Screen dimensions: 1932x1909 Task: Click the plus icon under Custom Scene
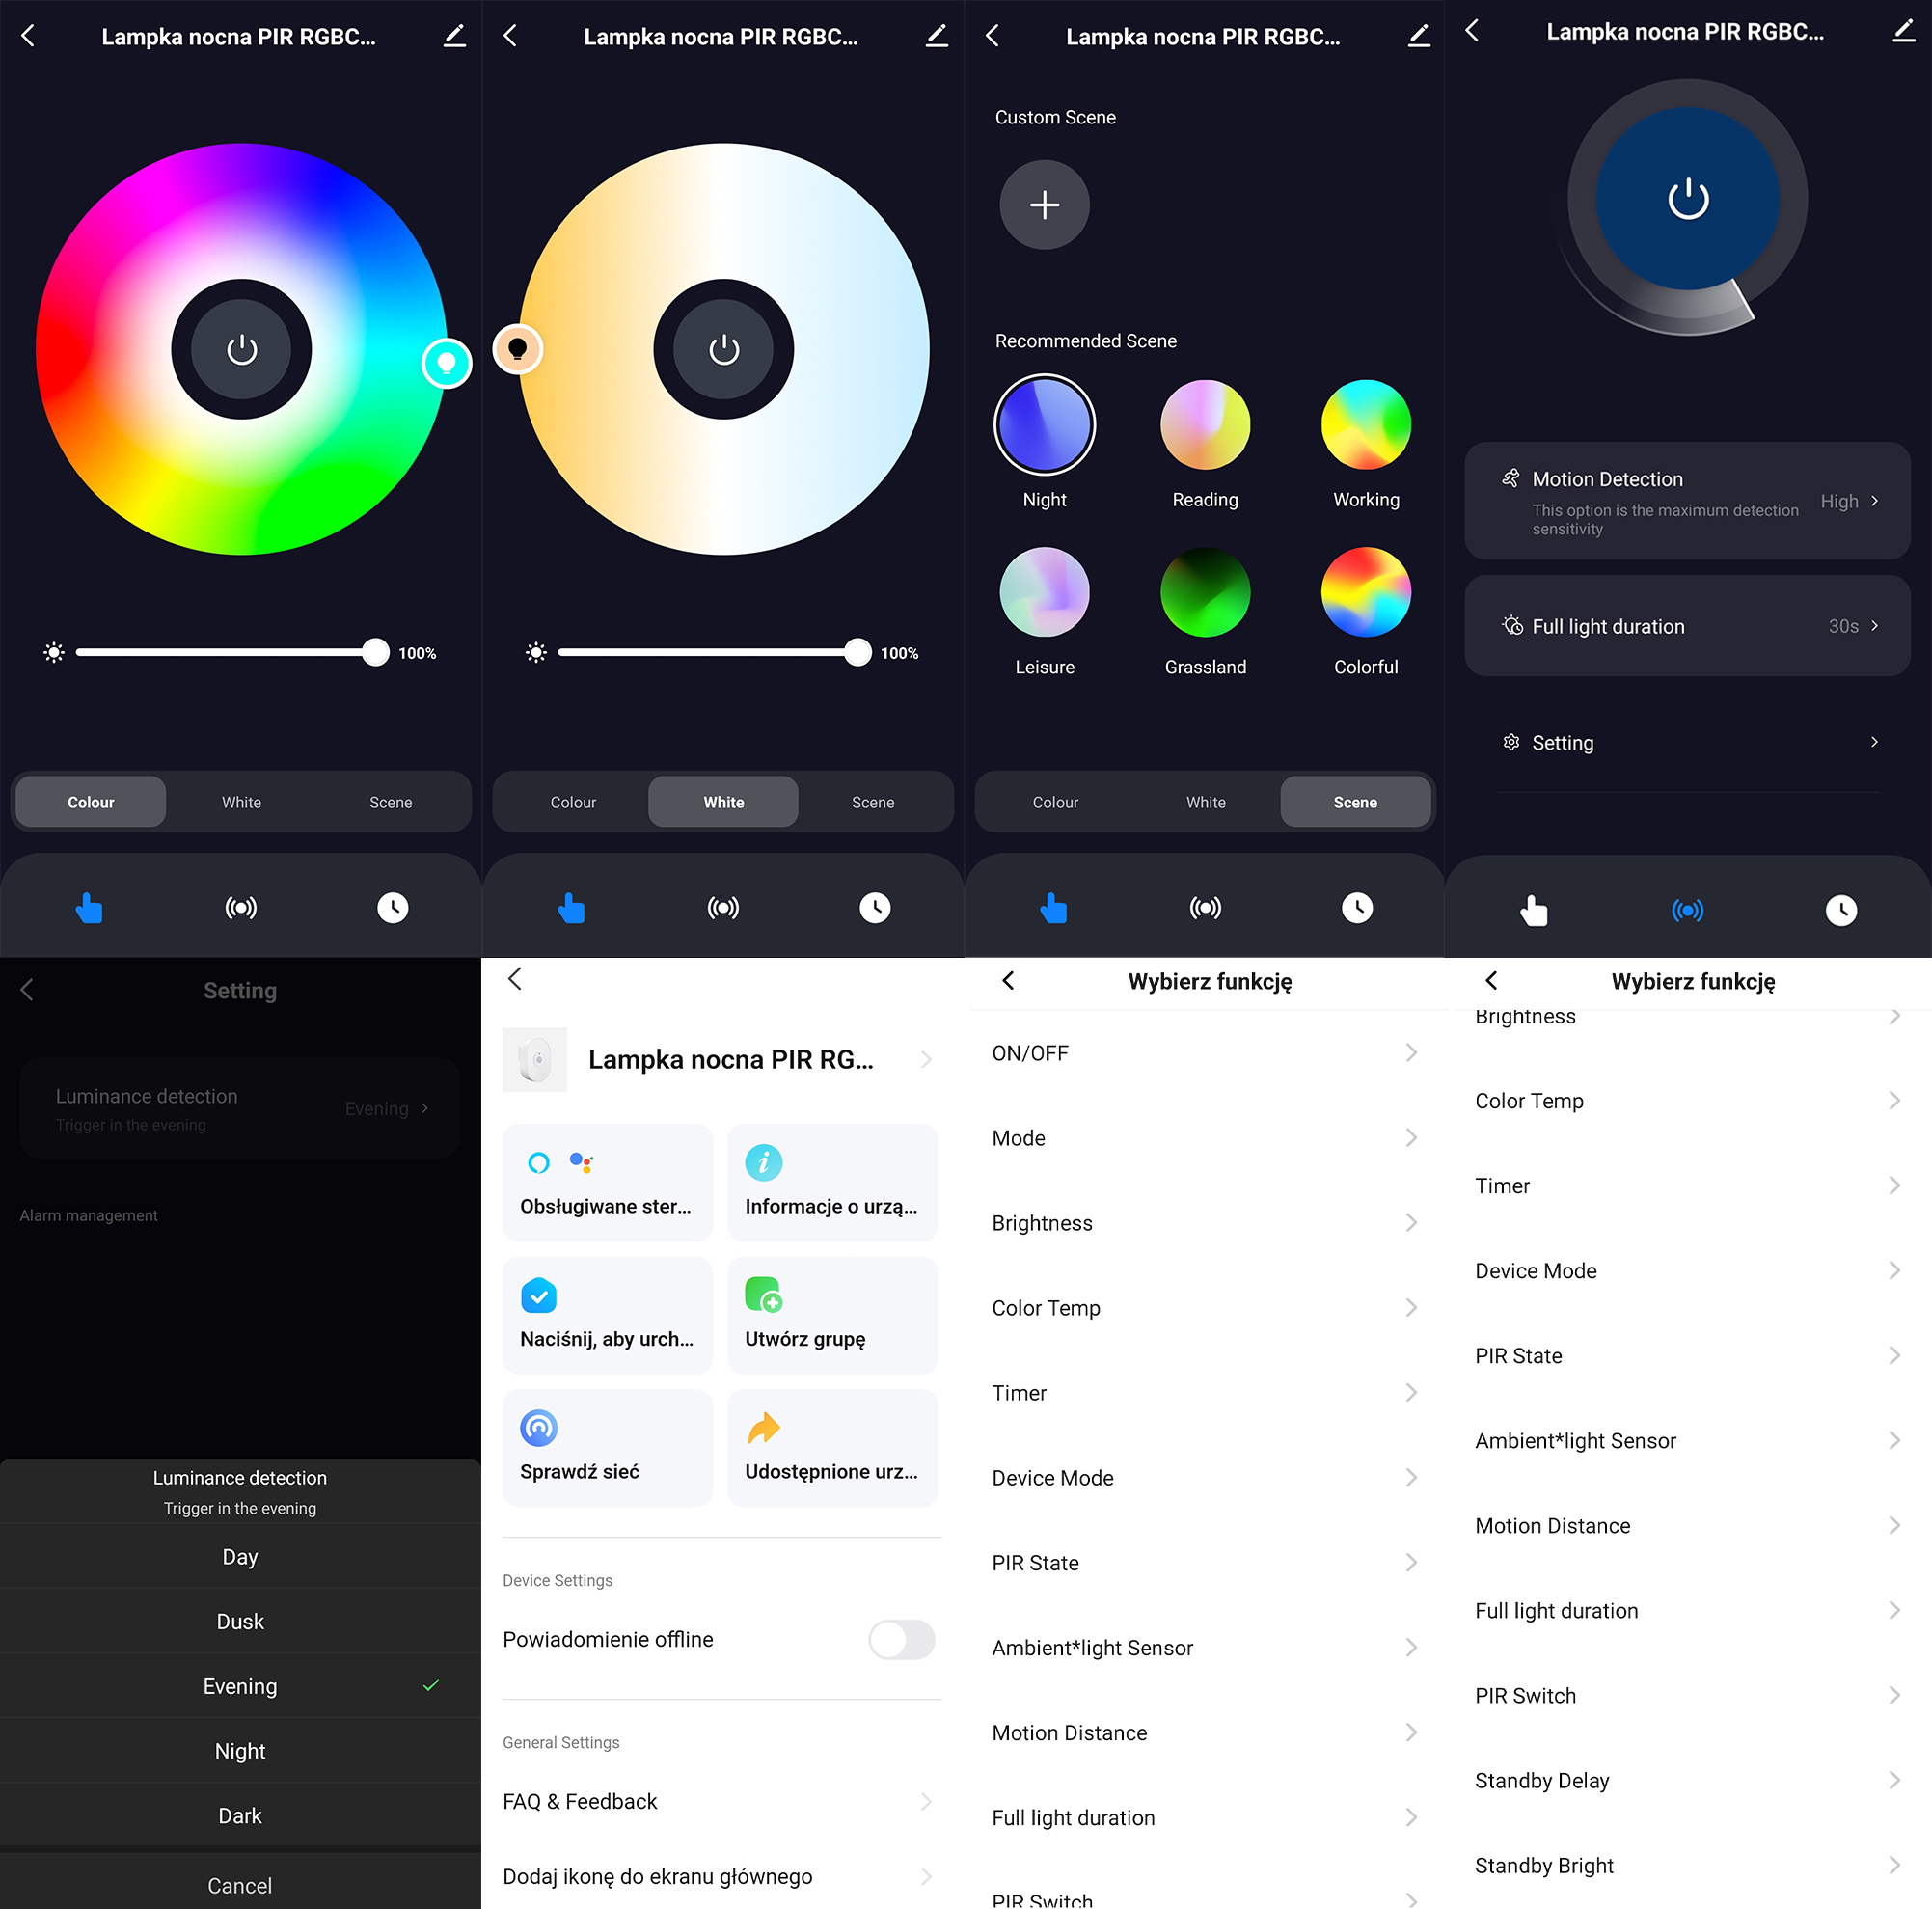pyautogui.click(x=1044, y=205)
